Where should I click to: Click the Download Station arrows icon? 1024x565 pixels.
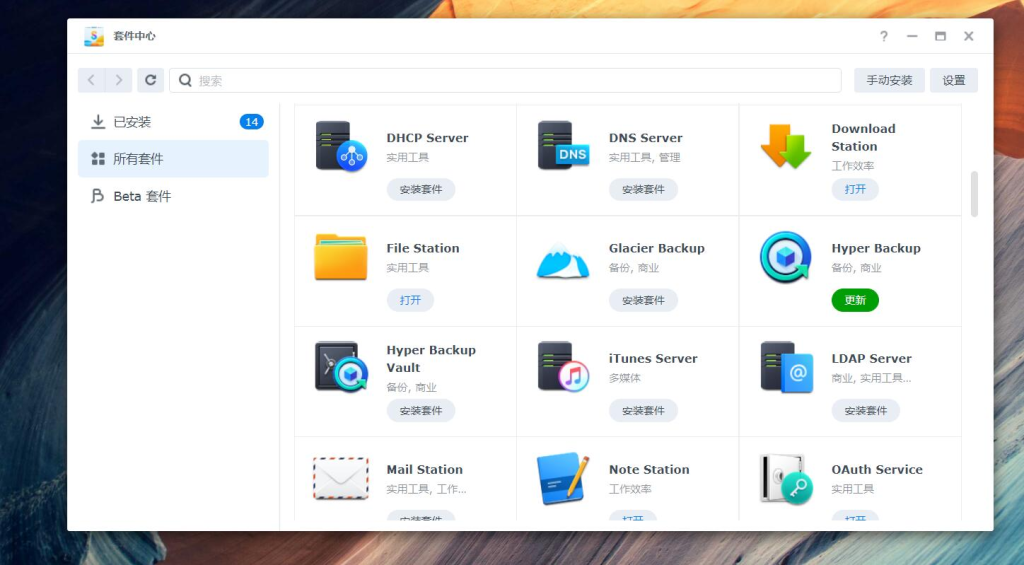point(786,146)
